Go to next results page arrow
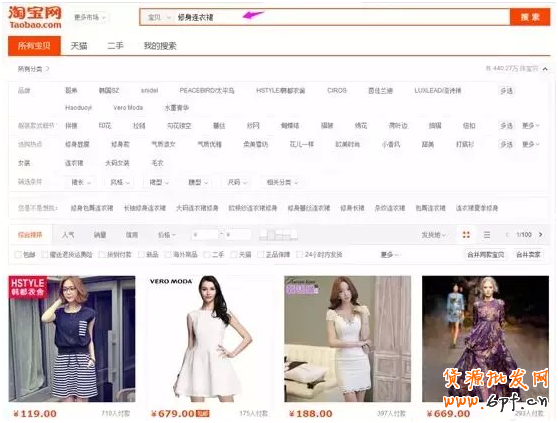558x423 pixels. pos(541,235)
